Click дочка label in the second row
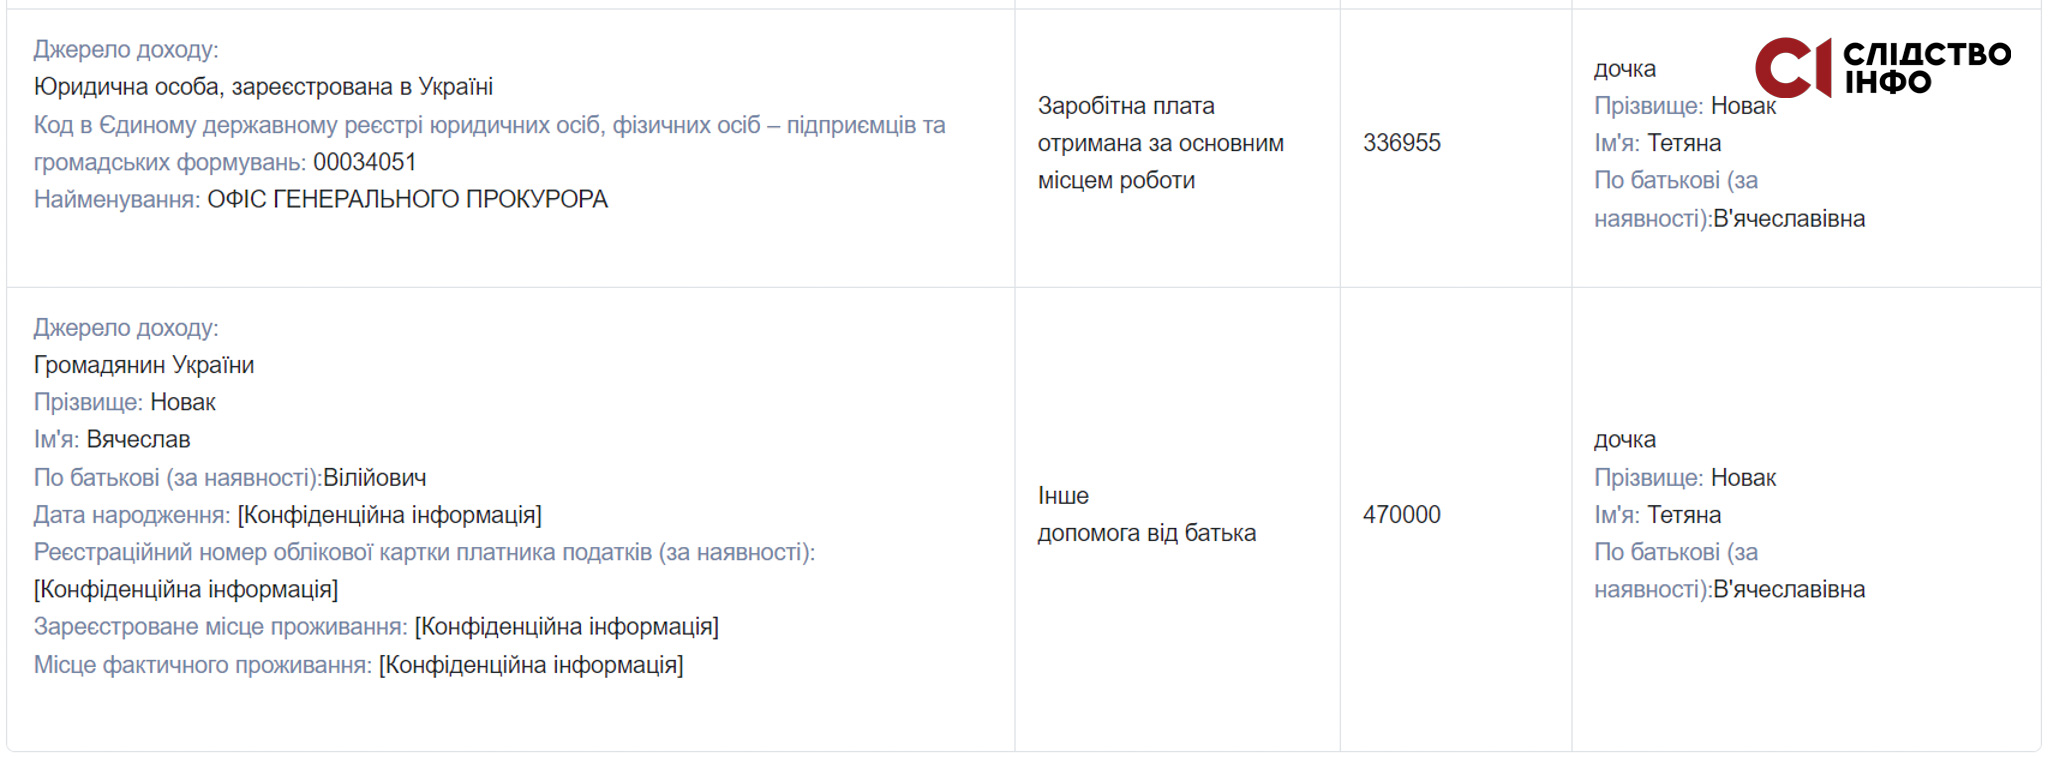Viewport: 2048px width, 757px height. pos(1625,440)
